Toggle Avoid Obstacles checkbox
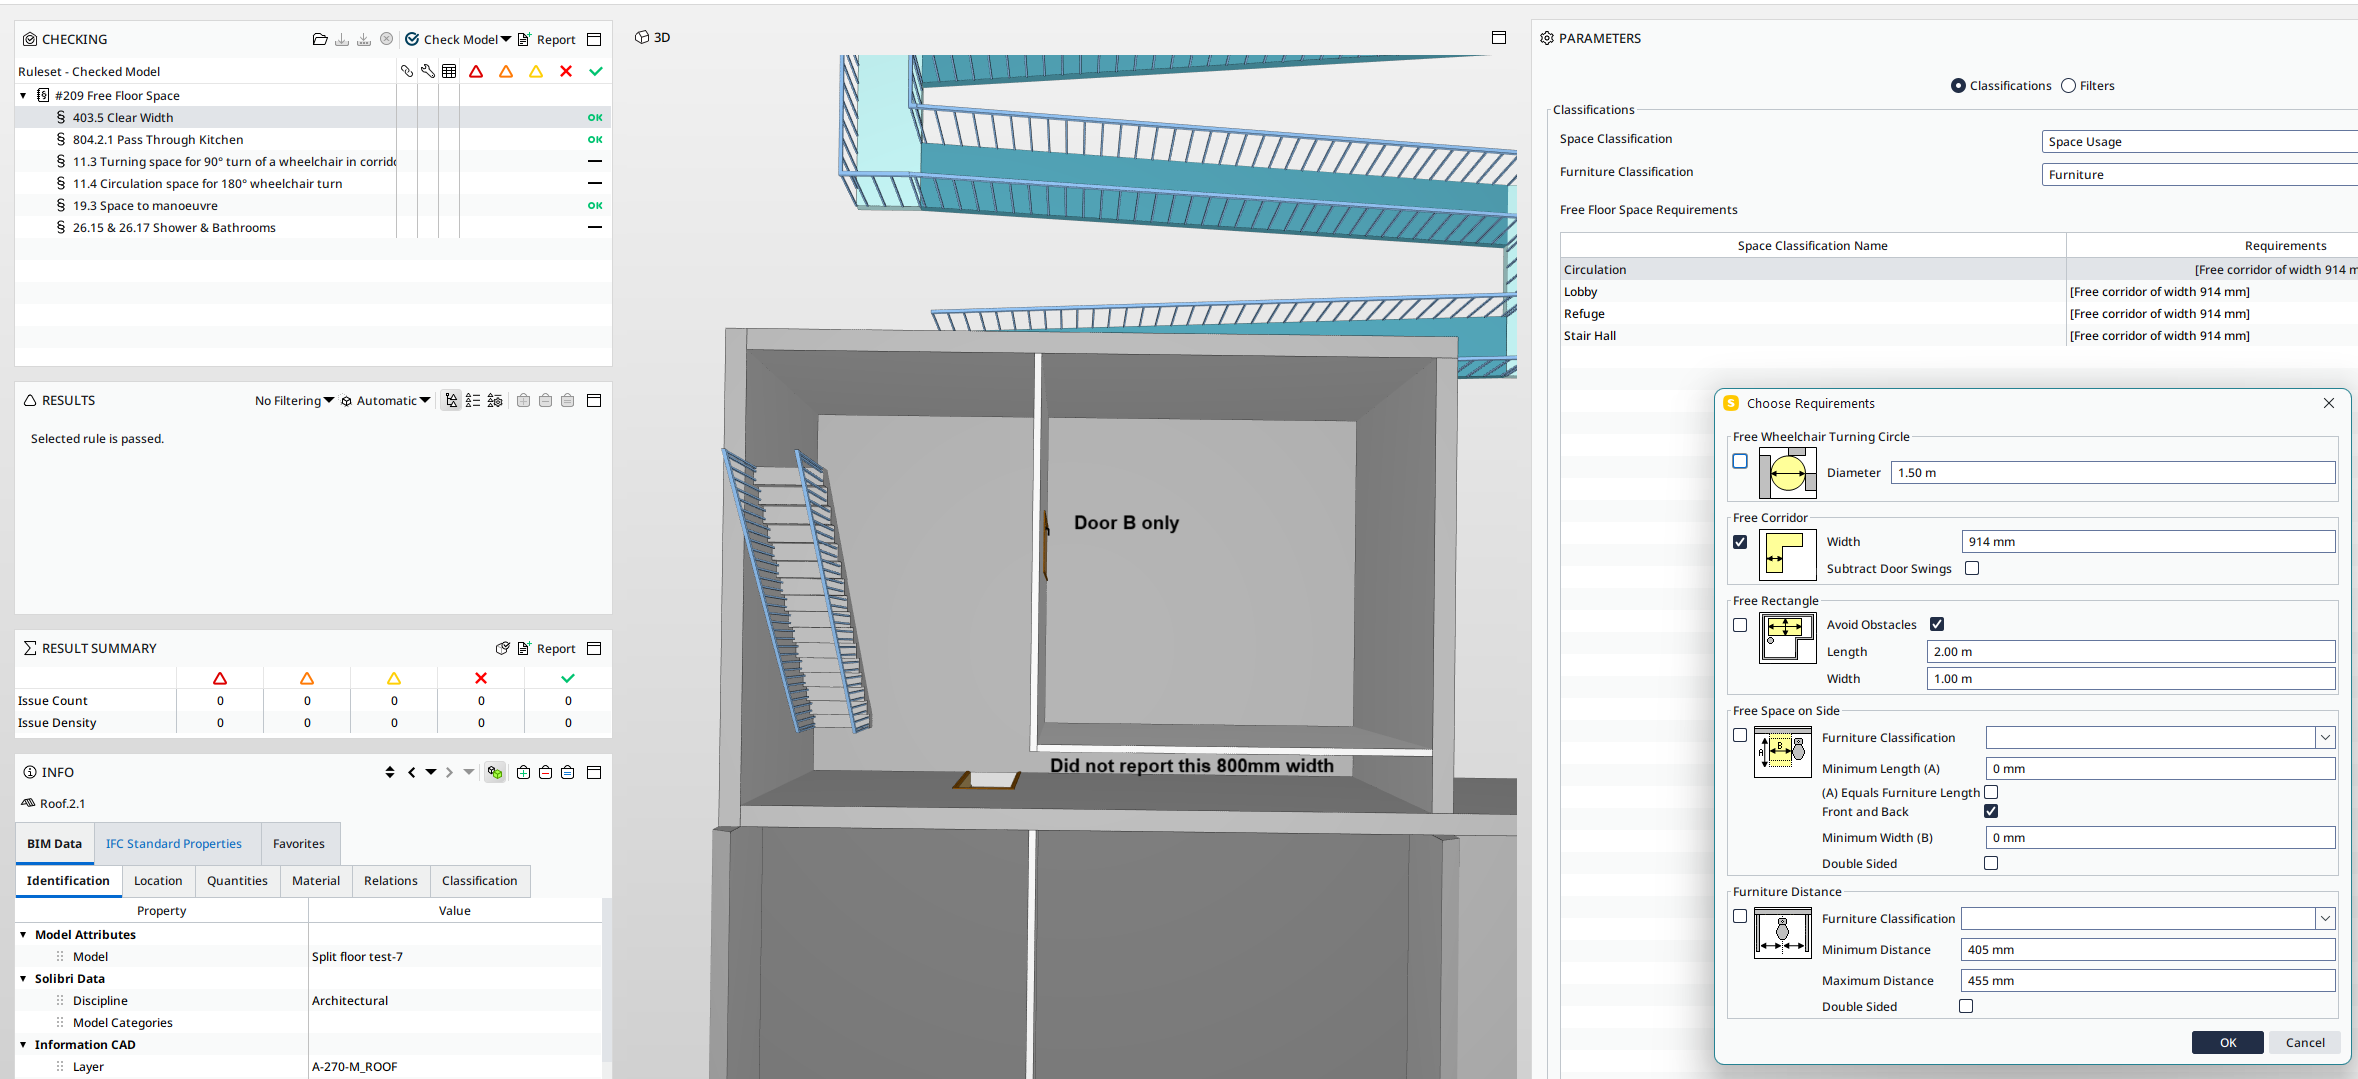The image size is (2358, 1079). point(1937,624)
